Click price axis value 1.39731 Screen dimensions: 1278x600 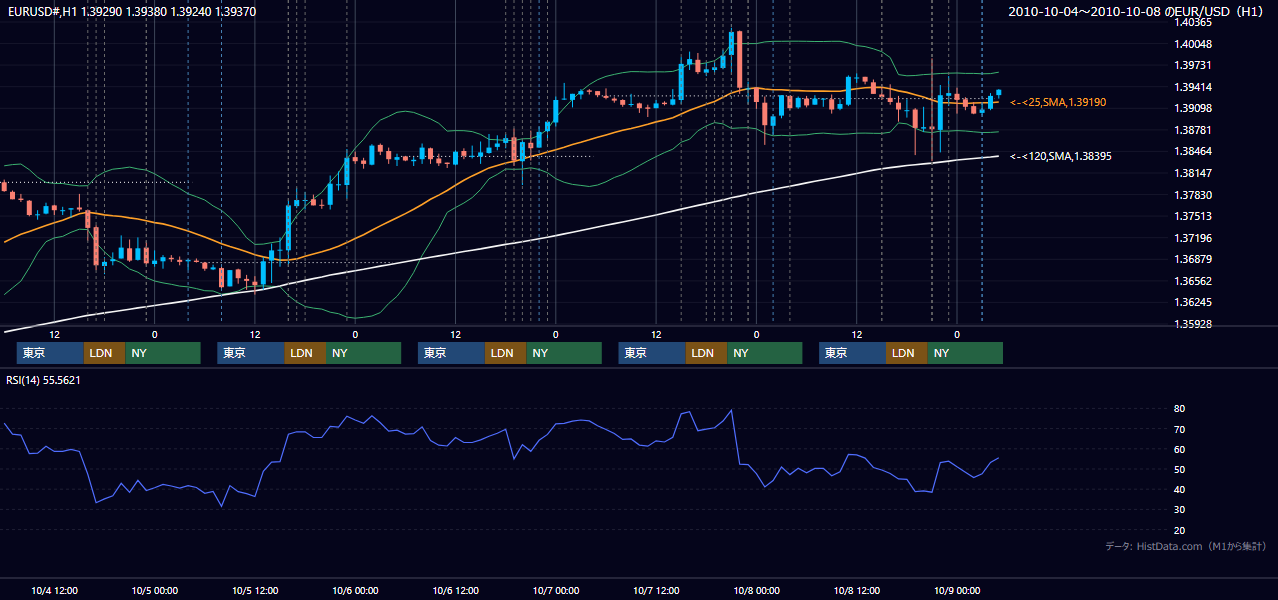pos(1193,65)
